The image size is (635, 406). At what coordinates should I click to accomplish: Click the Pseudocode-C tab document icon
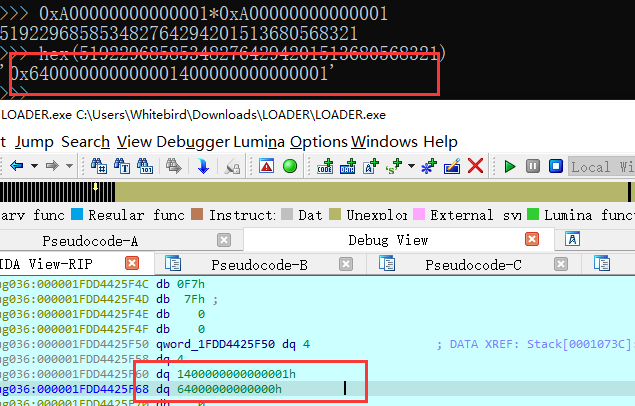(x=387, y=263)
